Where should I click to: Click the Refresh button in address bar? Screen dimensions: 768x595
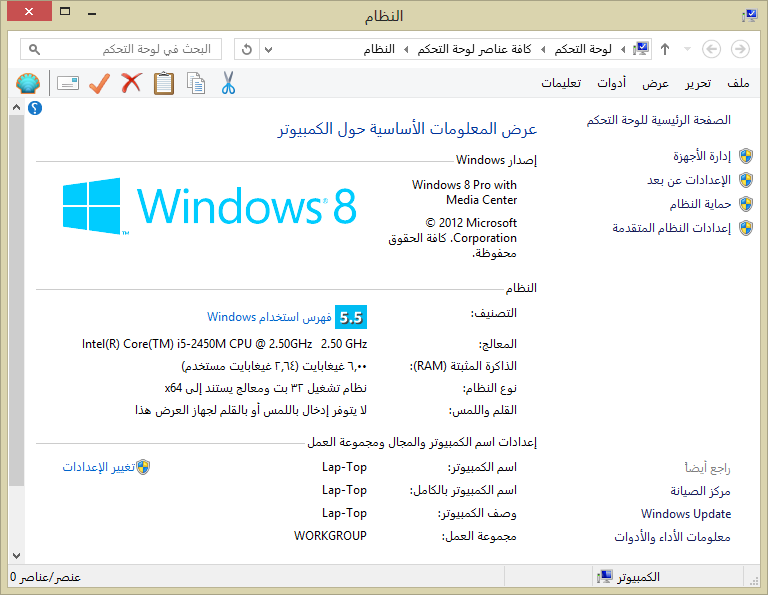[x=247, y=49]
